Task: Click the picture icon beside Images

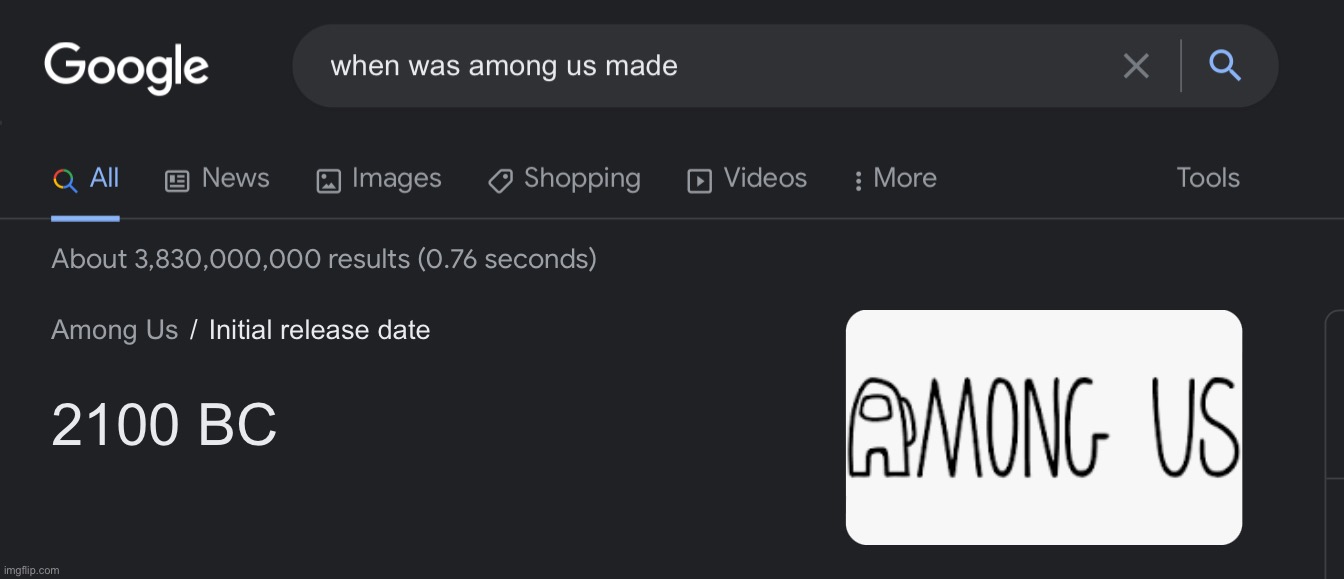Action: (328, 181)
